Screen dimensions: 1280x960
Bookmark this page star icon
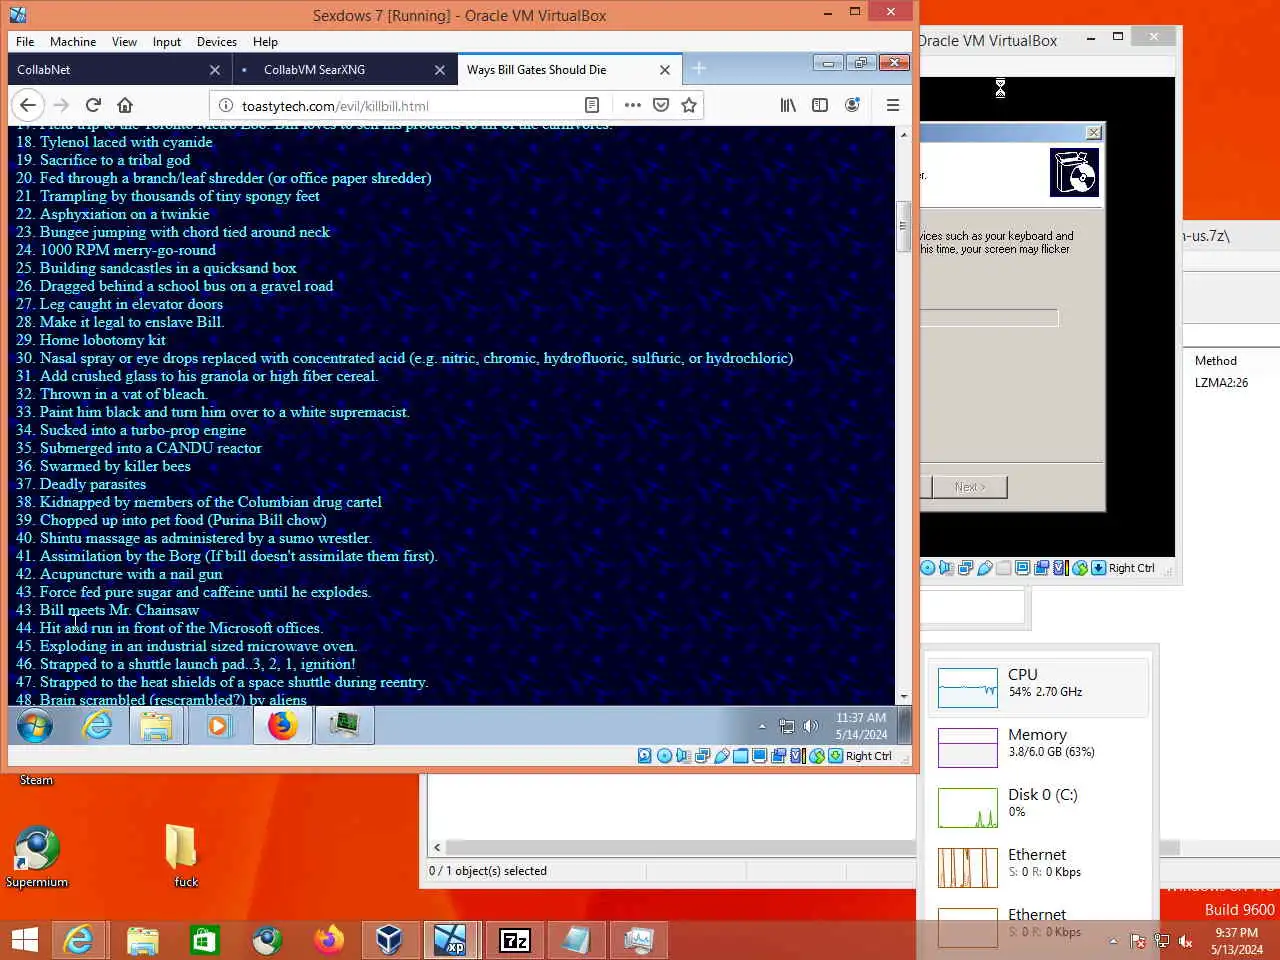(689, 105)
